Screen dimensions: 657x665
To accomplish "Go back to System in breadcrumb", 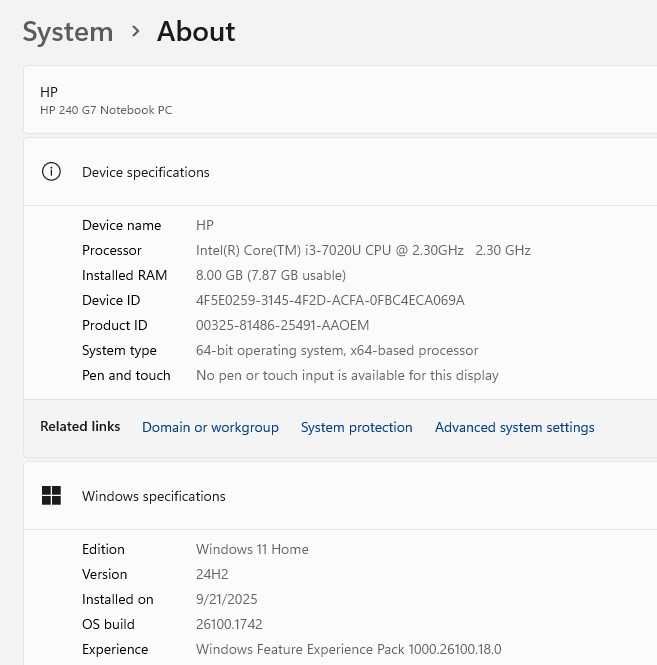I will click(x=68, y=32).
